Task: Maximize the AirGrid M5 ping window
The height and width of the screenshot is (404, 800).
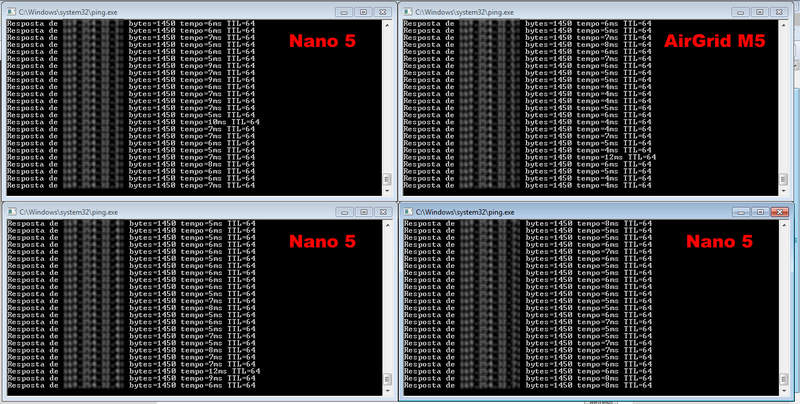Action: (760, 12)
